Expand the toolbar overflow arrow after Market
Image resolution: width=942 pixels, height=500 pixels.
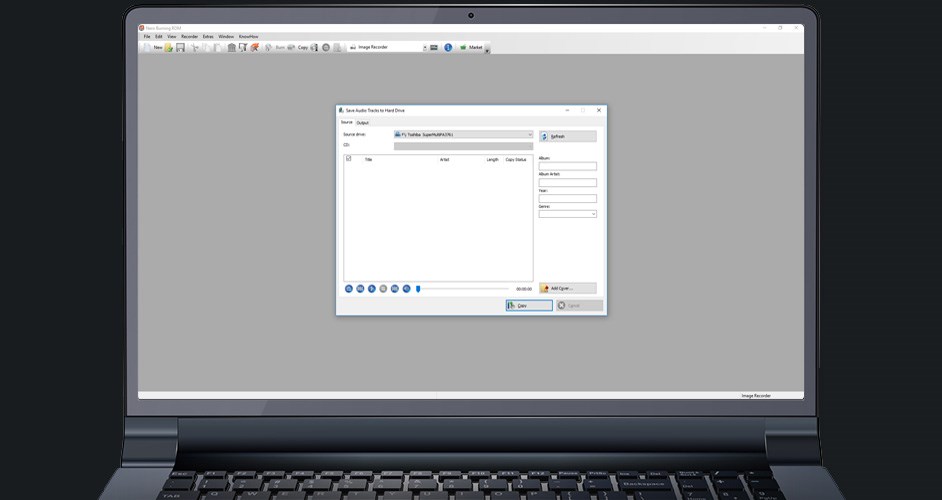tap(487, 50)
